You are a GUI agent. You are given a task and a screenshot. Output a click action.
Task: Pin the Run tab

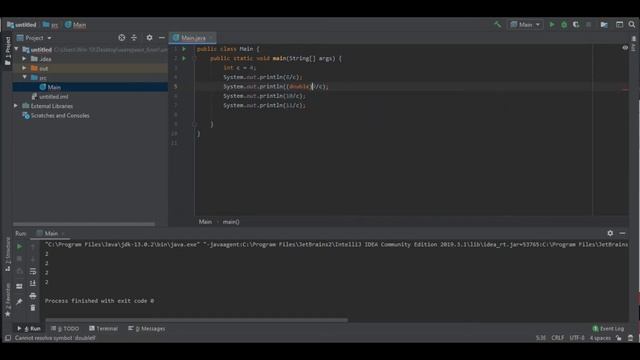19,302
